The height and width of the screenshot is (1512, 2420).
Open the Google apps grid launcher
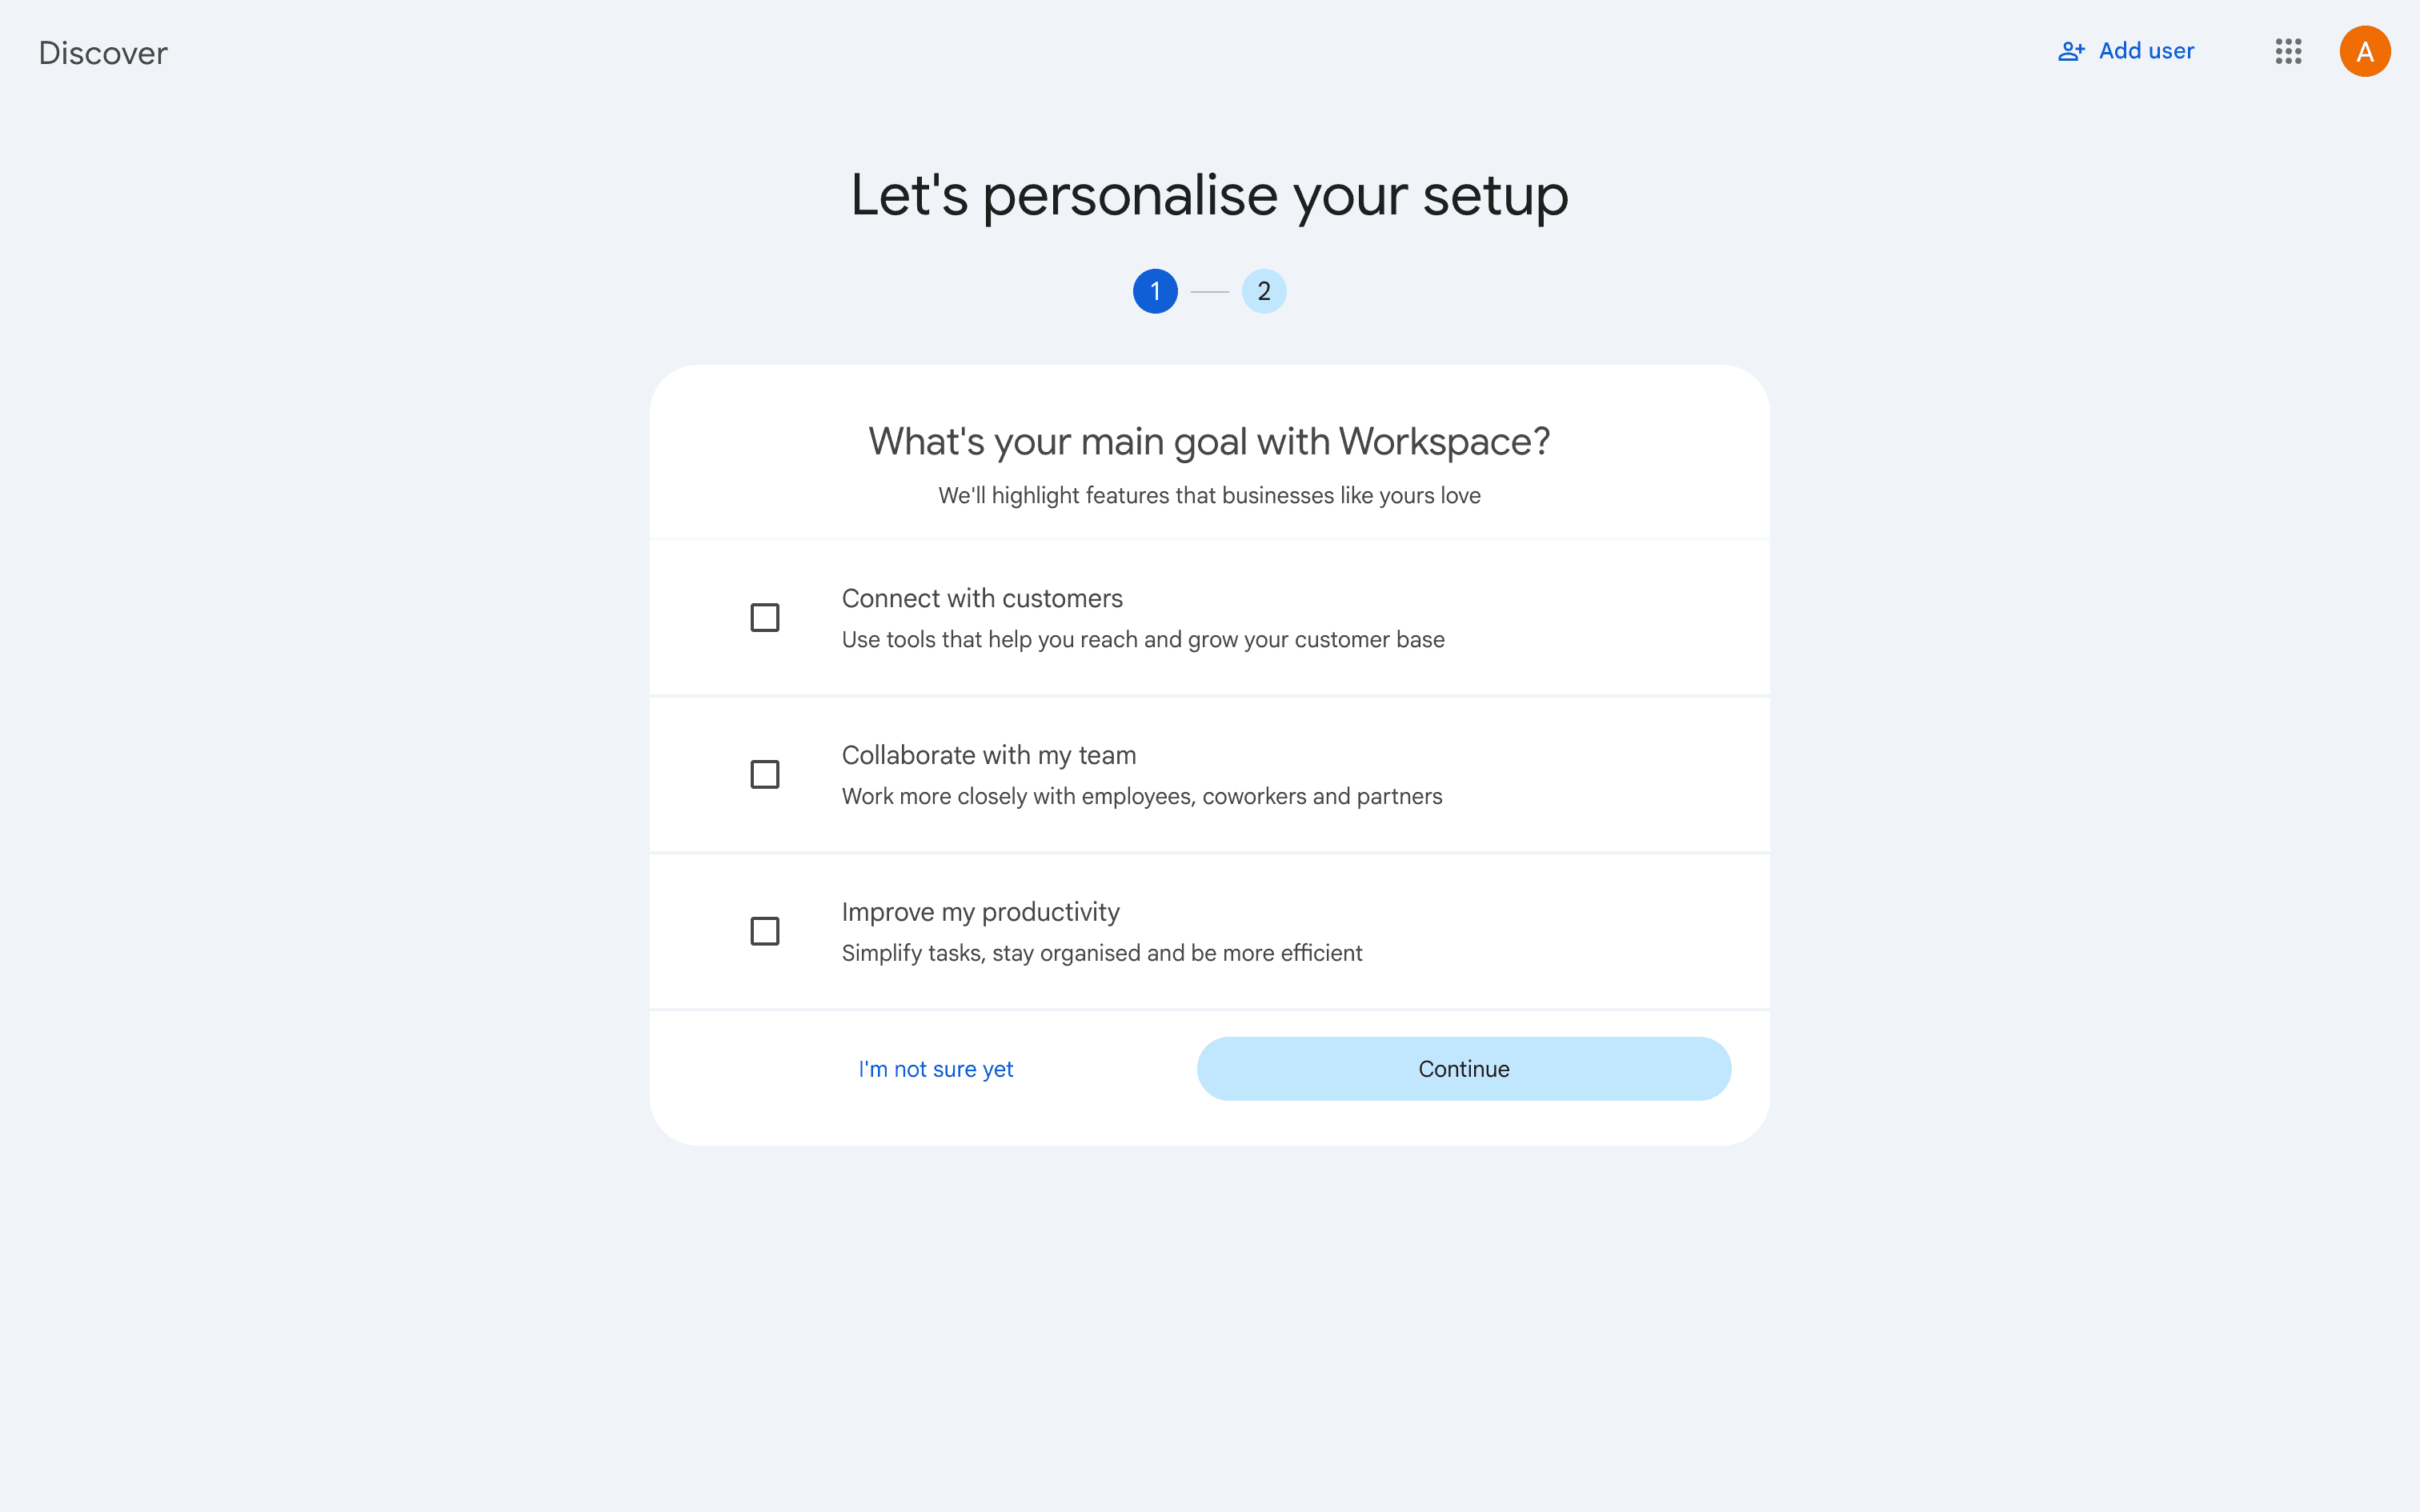click(2288, 51)
